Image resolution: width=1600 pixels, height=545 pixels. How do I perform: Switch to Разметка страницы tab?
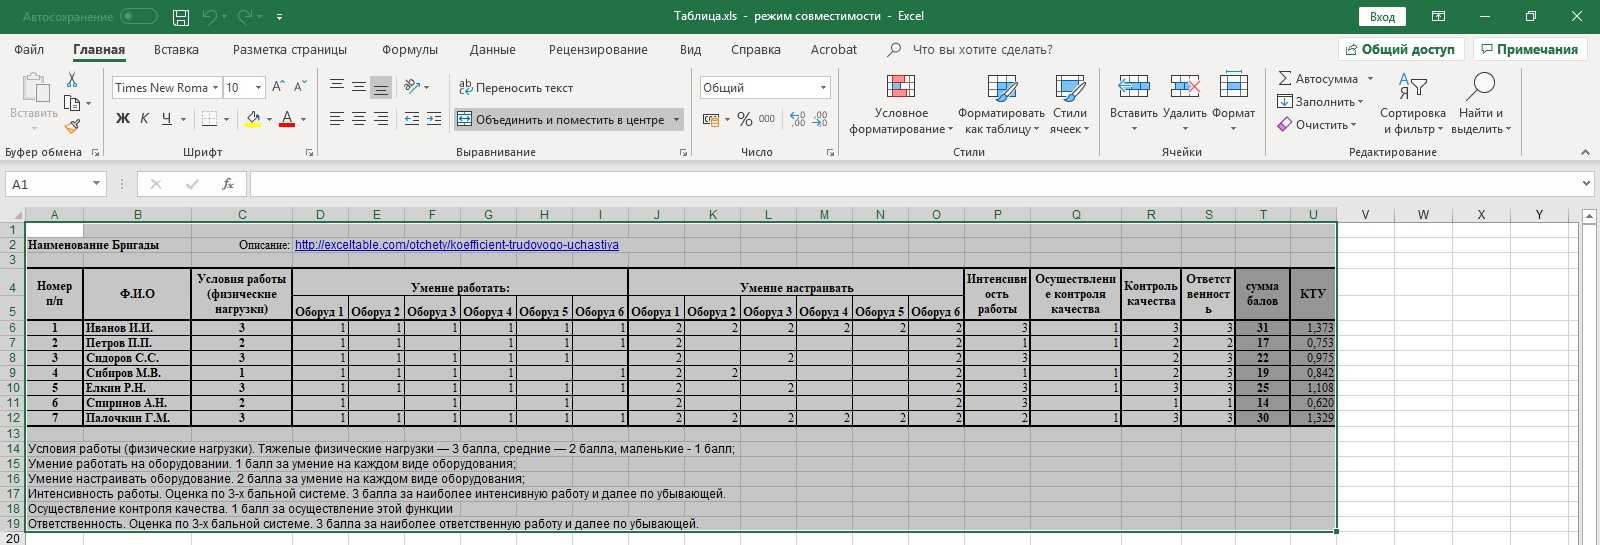click(290, 49)
